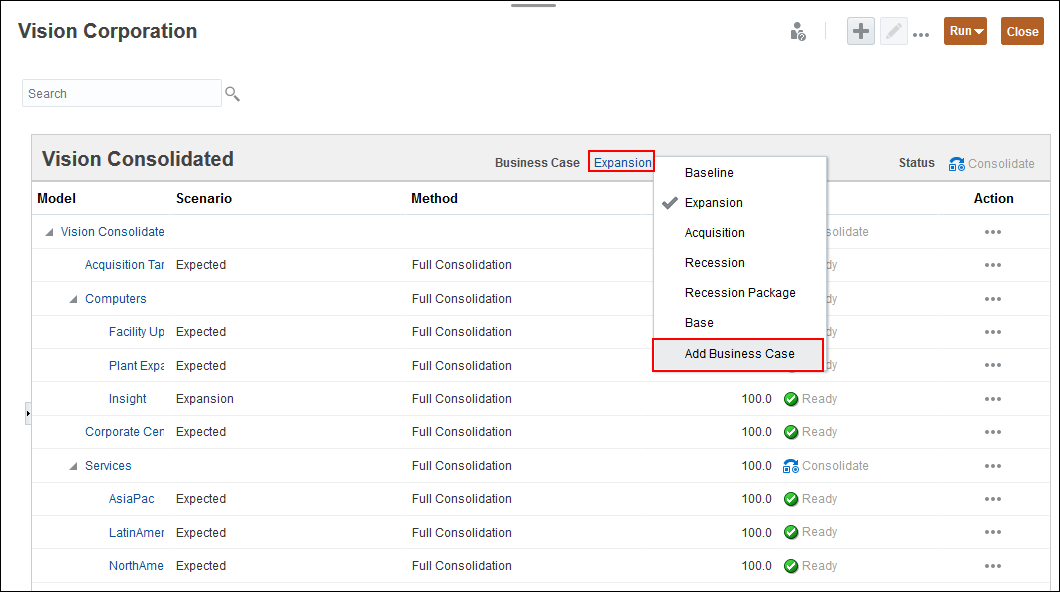Collapse the Vision Consolidated tree node
The image size is (1060, 592).
50,232
